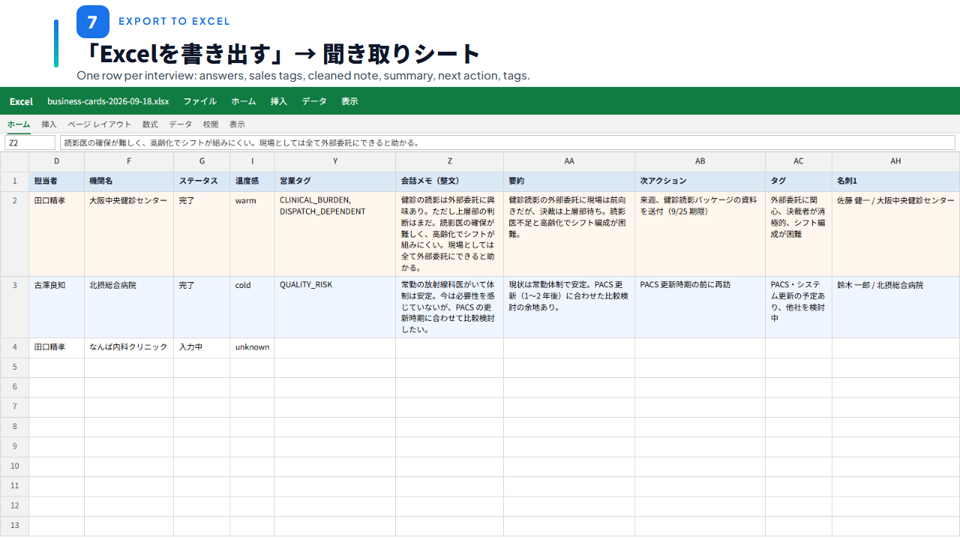Switch to the 挿入 ribbon tab
960x540 pixels.
[49, 124]
